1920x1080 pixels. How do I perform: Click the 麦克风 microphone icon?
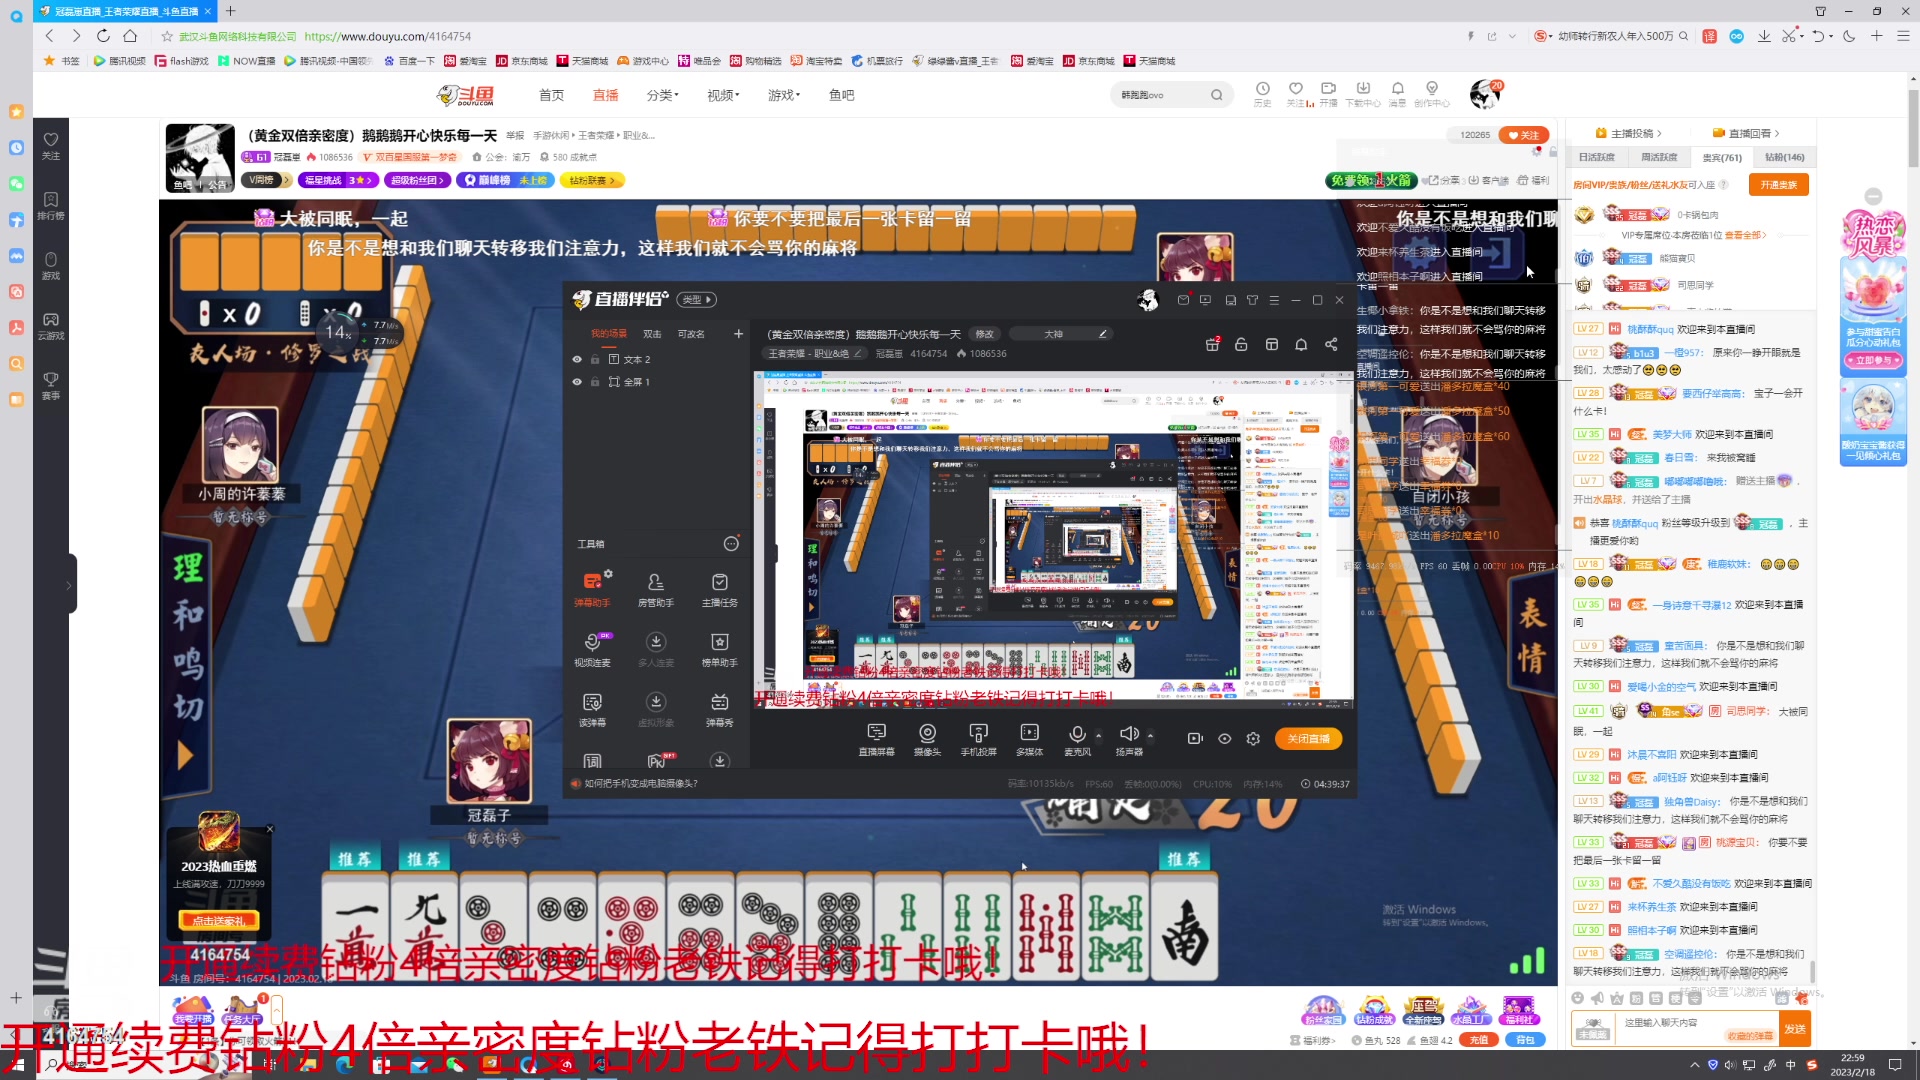1077,735
